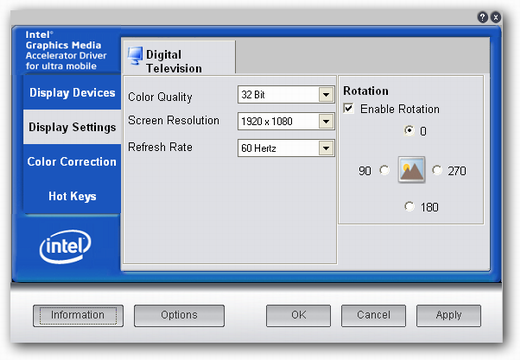Choose 270 degree rotation radio button
This screenshot has width=520, height=360.
click(437, 170)
